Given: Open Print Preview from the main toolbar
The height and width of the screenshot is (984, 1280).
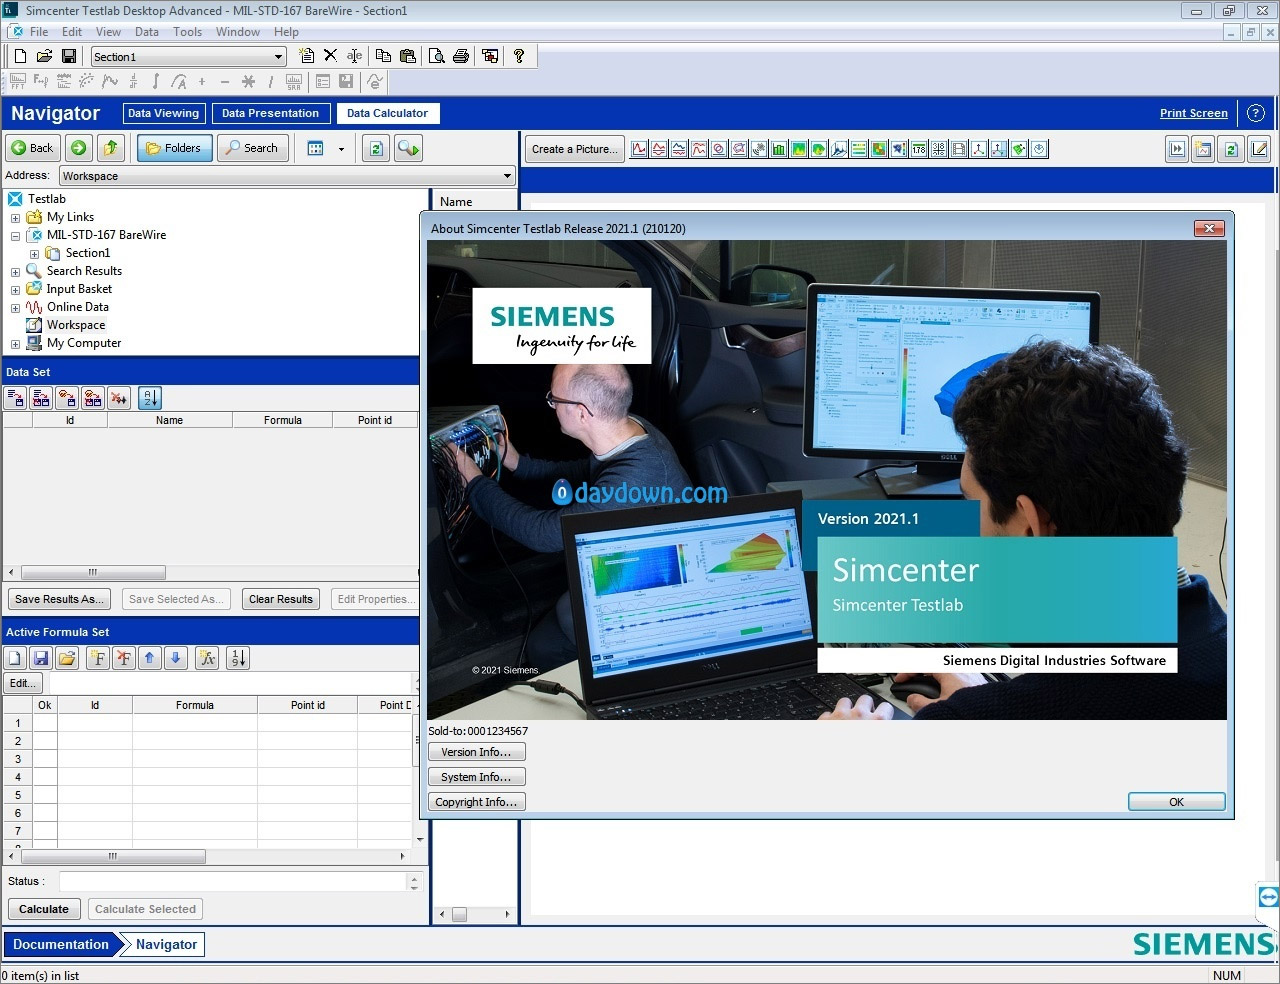Looking at the screenshot, I should coord(437,55).
